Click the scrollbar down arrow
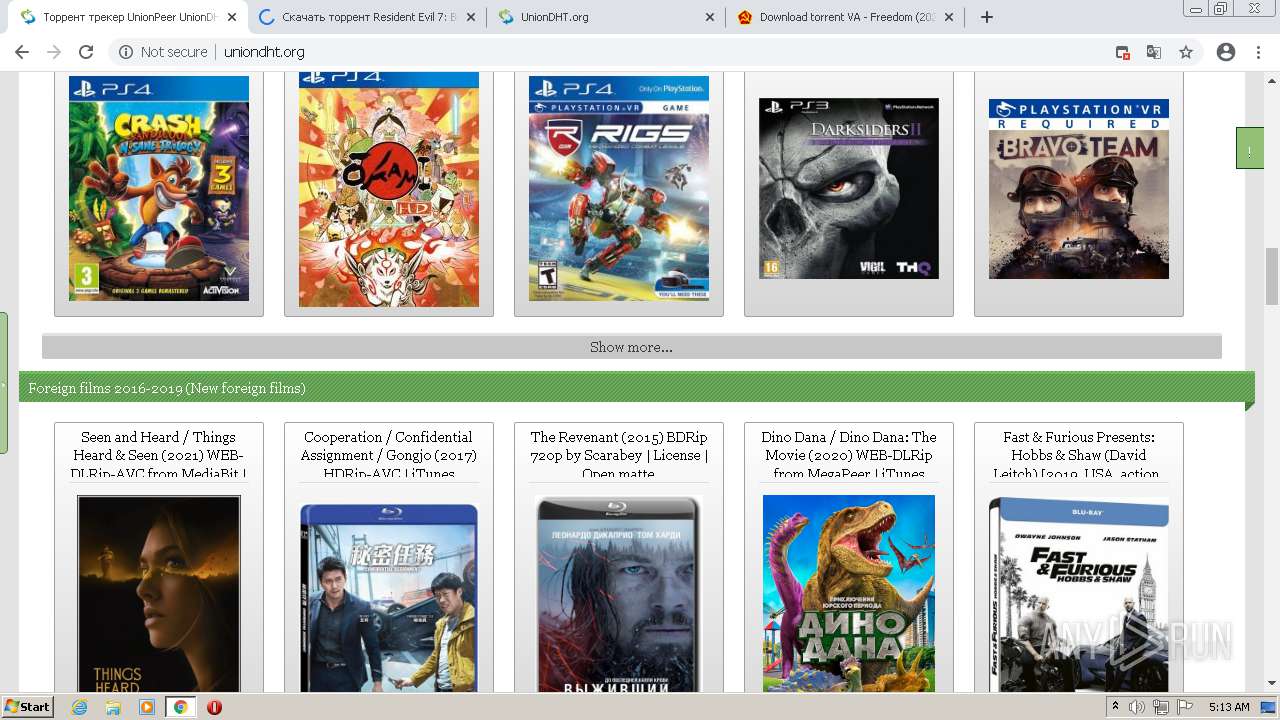The width and height of the screenshot is (1280, 720). coord(1271,683)
